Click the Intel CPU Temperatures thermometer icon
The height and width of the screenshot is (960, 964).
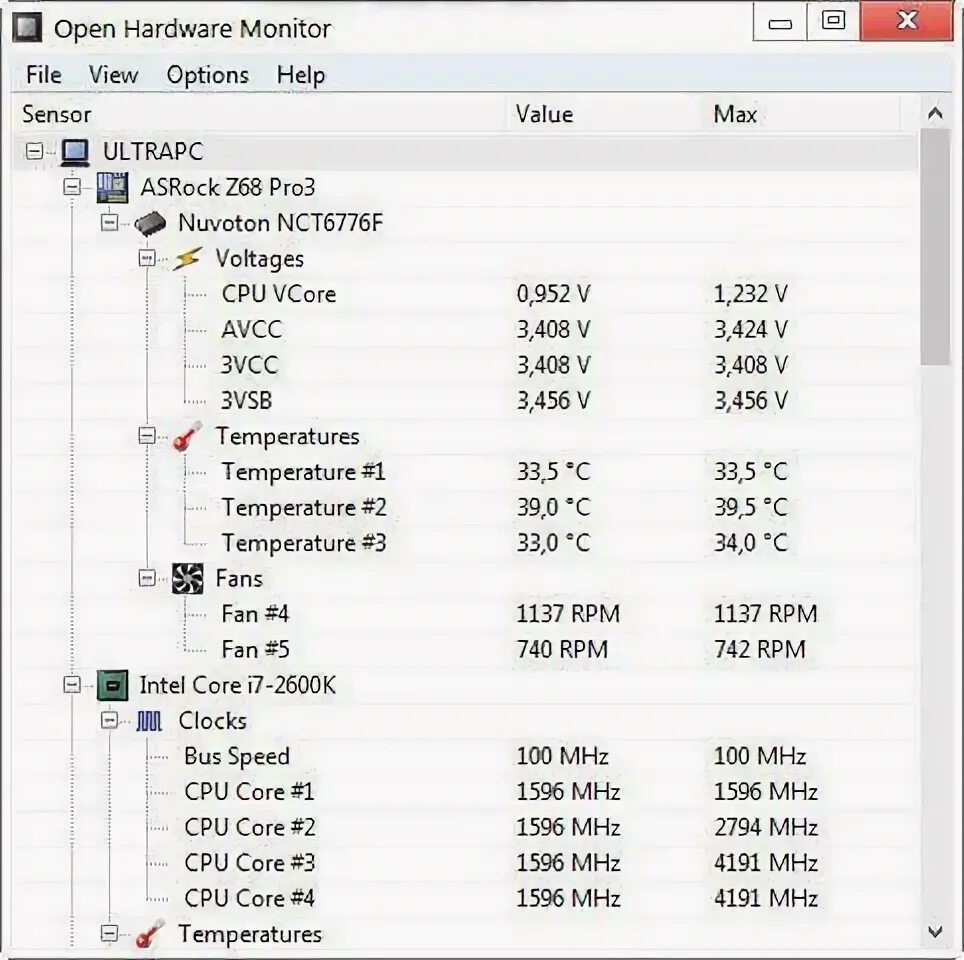[150, 934]
